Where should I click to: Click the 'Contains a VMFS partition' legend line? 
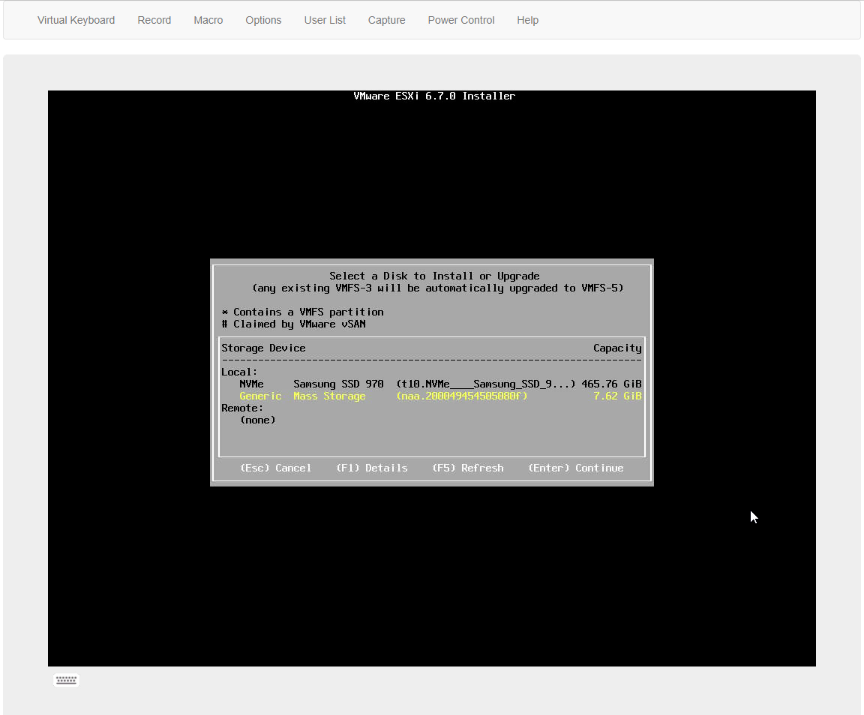point(303,312)
